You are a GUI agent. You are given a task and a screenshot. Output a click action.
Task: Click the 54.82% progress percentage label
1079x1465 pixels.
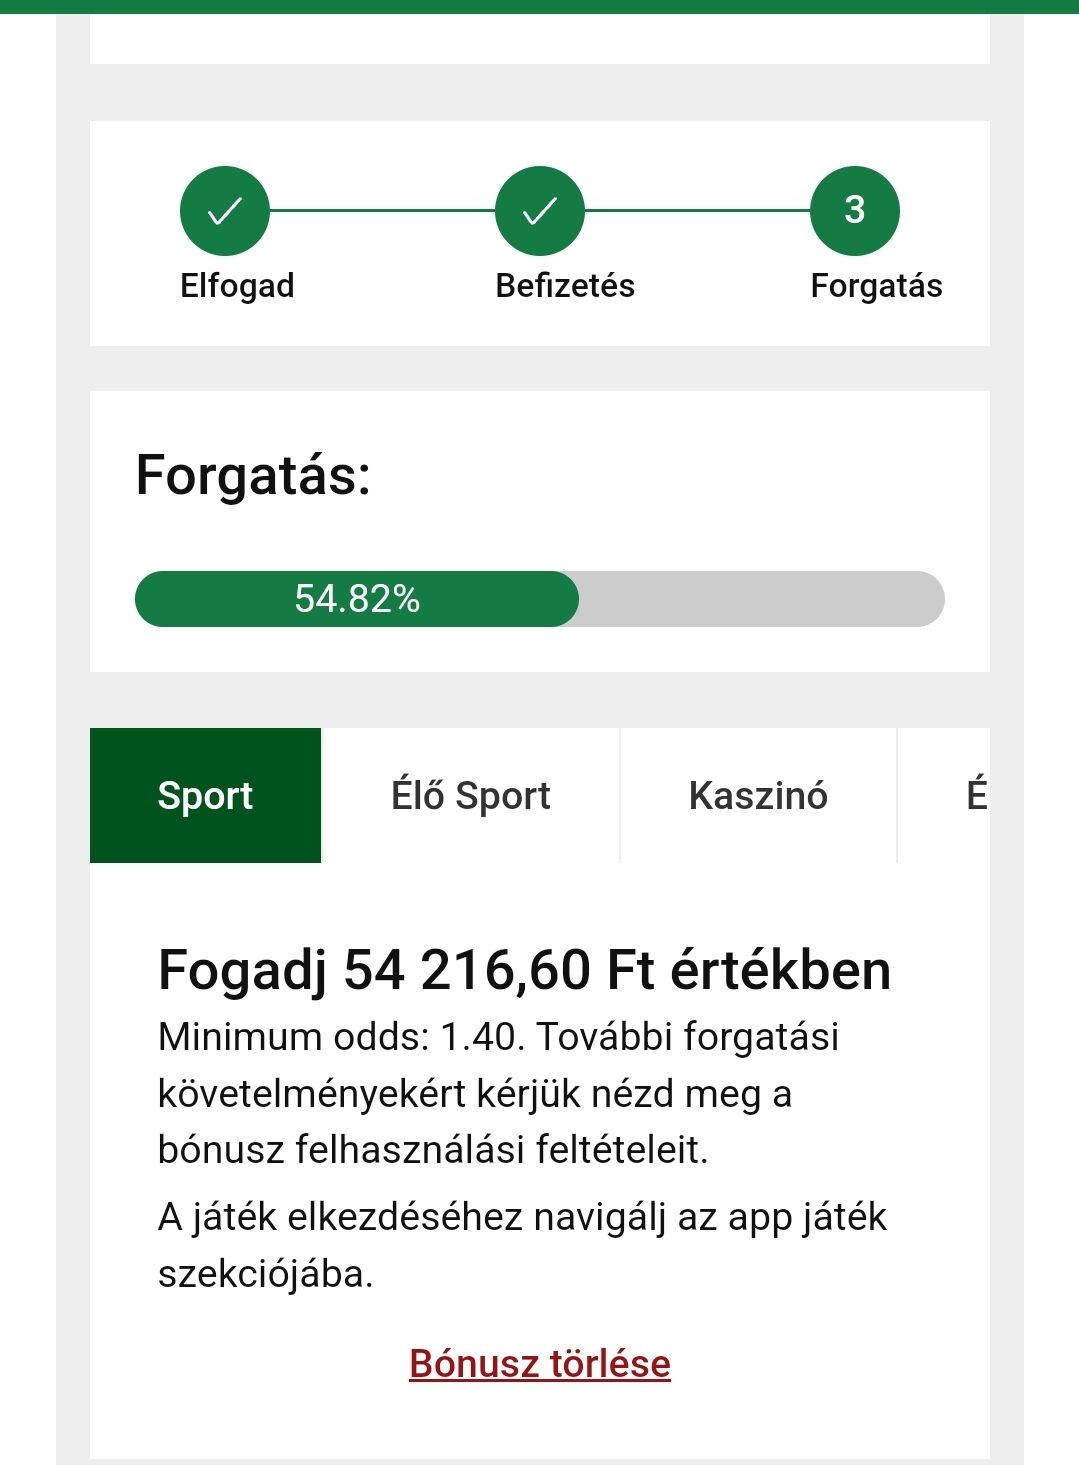(357, 599)
